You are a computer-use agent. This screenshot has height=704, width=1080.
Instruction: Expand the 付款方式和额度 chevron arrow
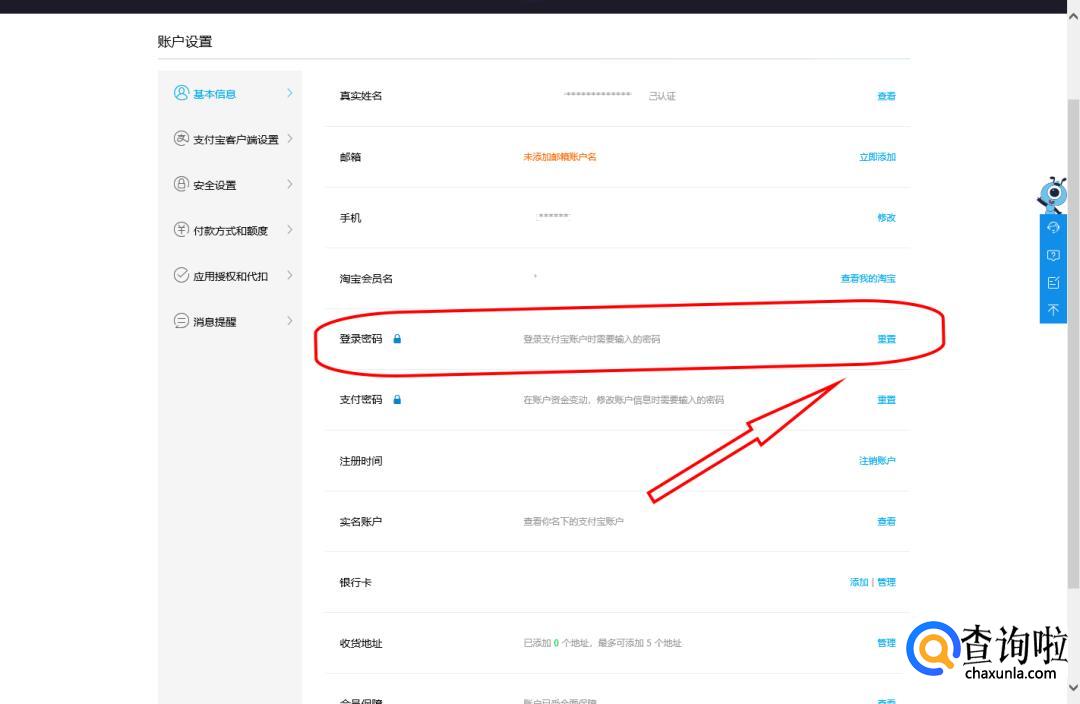coord(289,229)
